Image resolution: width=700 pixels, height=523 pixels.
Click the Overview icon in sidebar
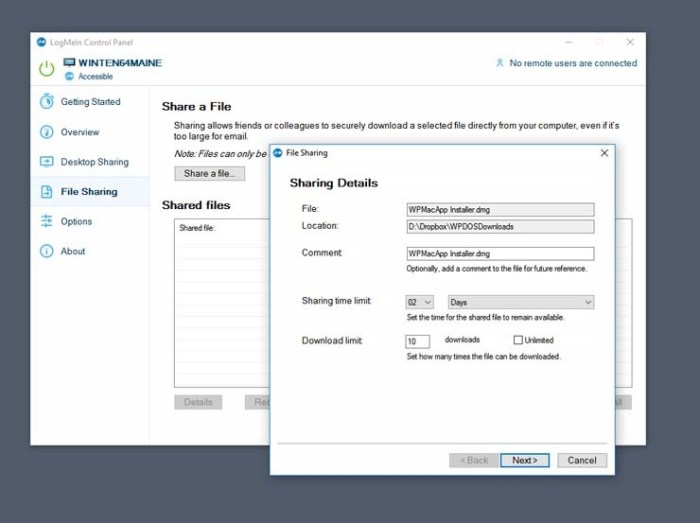(x=46, y=132)
